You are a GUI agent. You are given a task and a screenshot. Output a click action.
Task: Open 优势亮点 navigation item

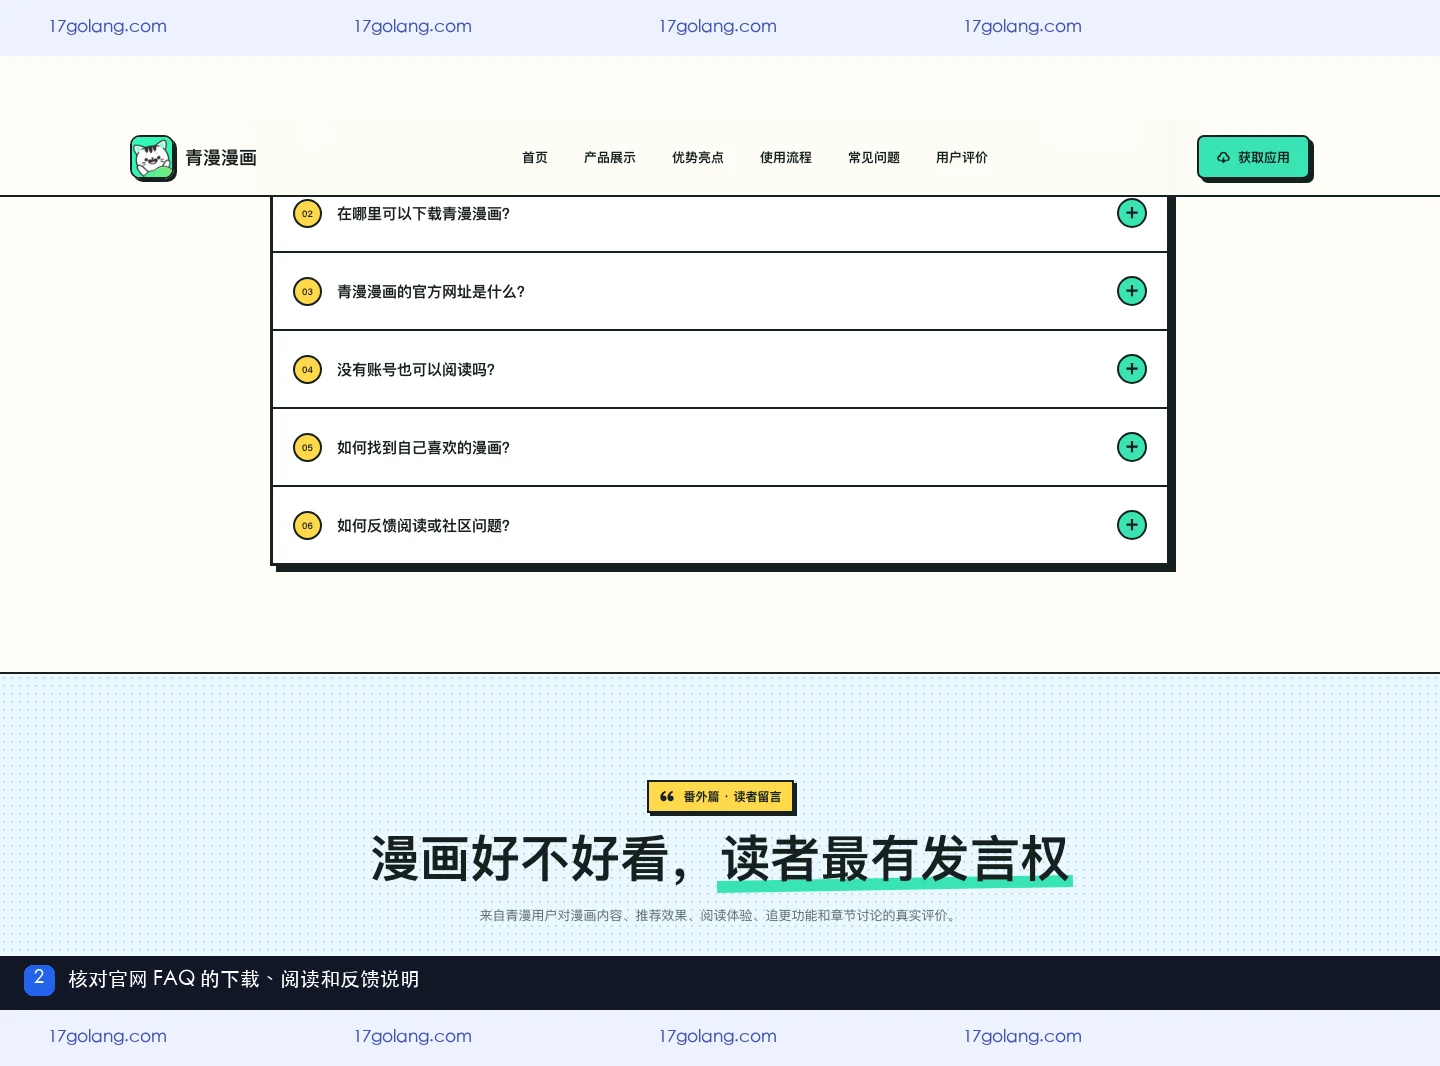tap(698, 158)
